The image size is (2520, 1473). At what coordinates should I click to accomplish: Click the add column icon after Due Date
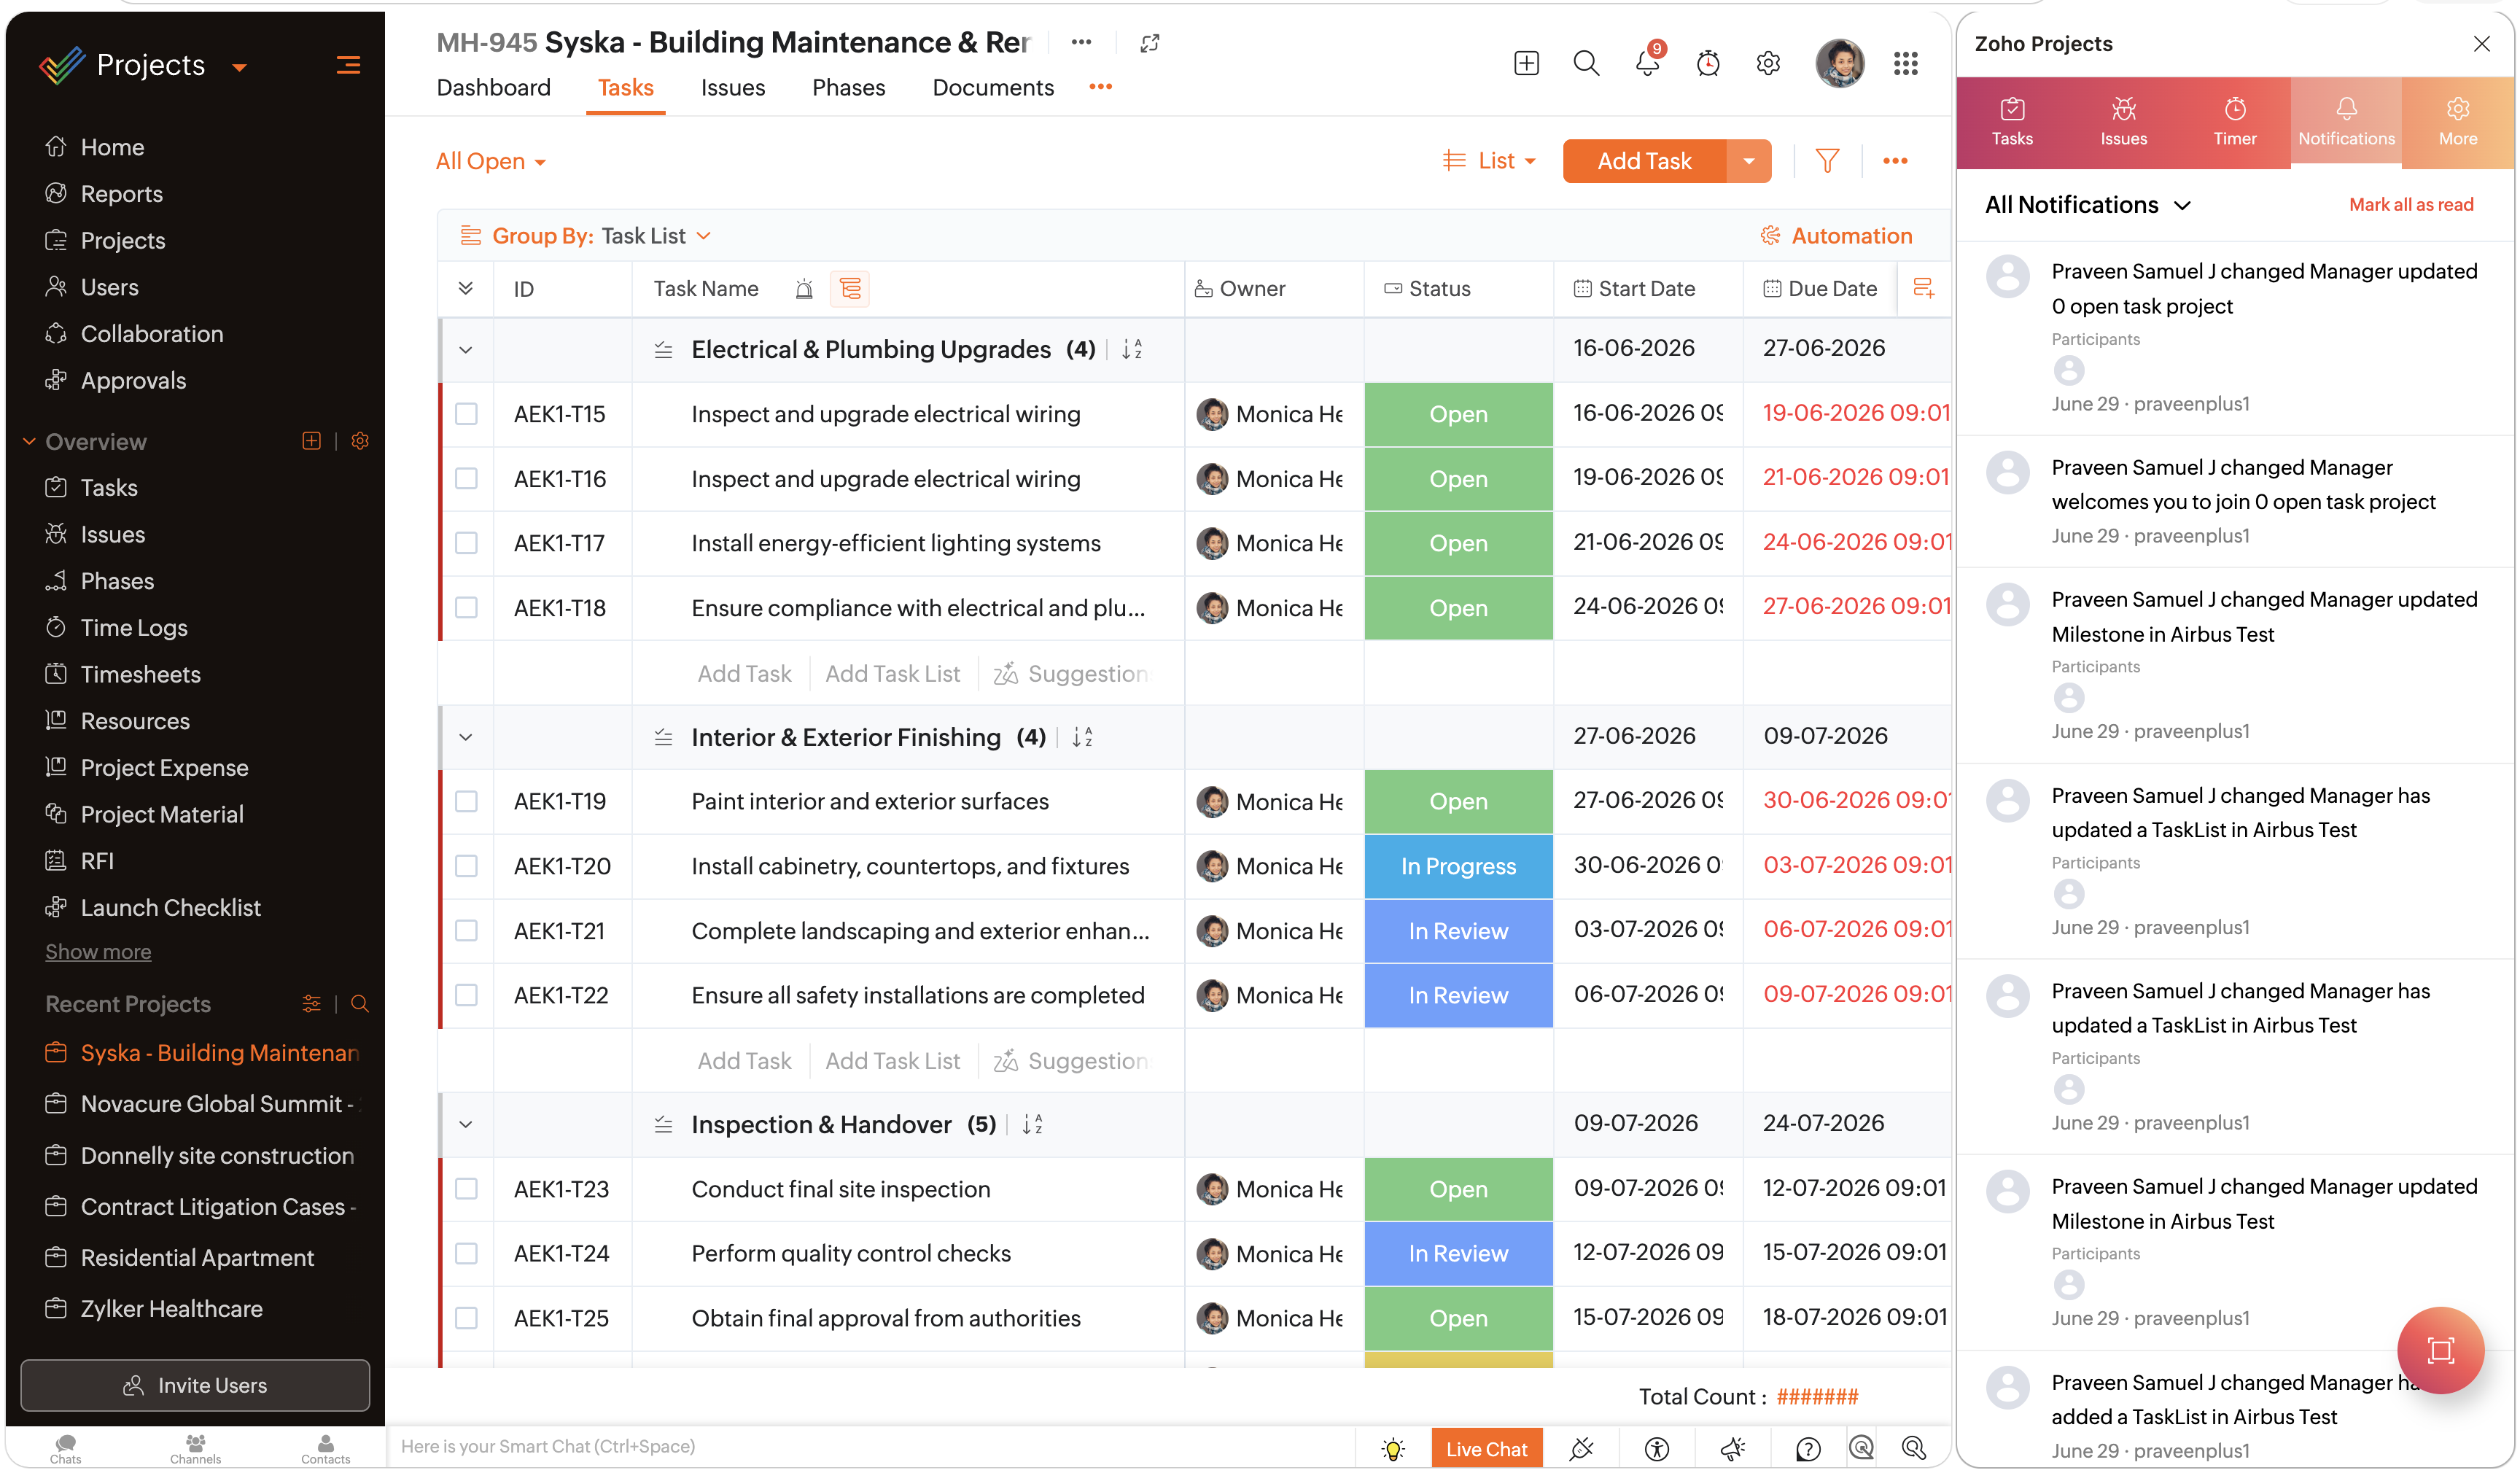tap(1923, 289)
